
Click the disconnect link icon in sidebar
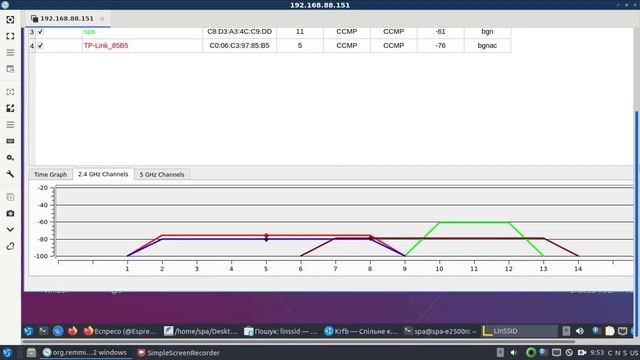click(10, 246)
